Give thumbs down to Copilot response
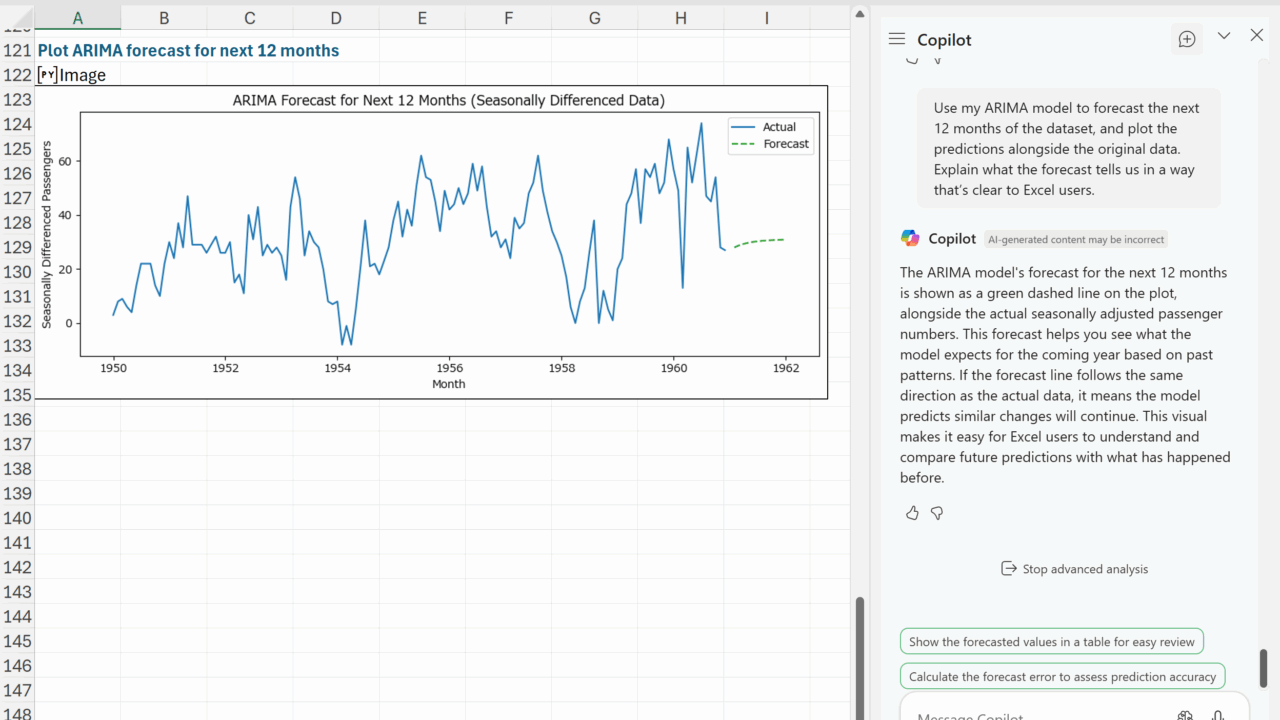This screenshot has height=720, width=1280. click(937, 513)
